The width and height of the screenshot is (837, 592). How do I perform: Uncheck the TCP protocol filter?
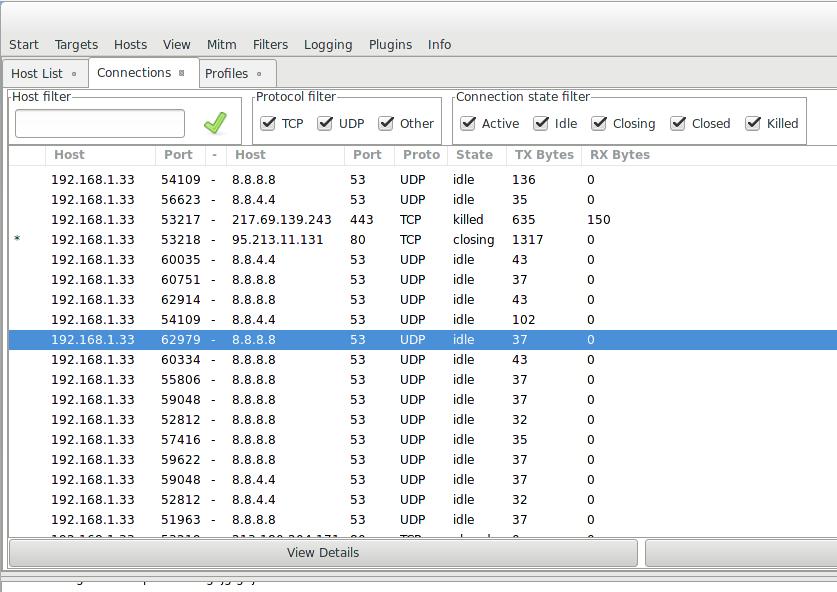[x=268, y=123]
